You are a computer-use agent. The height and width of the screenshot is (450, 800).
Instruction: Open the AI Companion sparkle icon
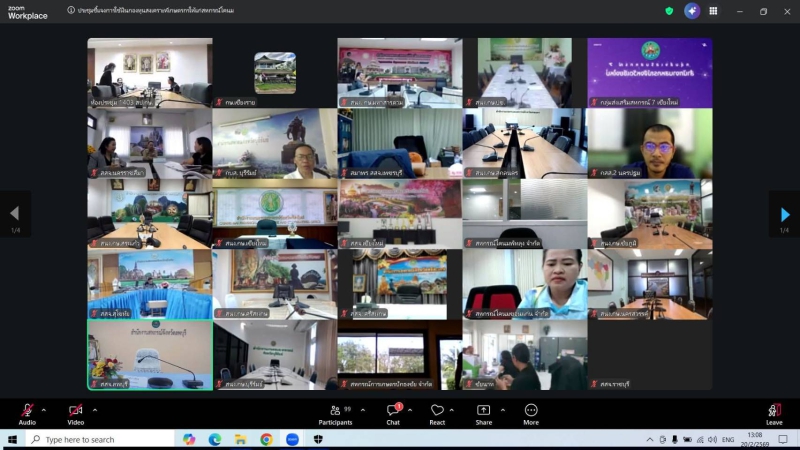[x=692, y=11]
